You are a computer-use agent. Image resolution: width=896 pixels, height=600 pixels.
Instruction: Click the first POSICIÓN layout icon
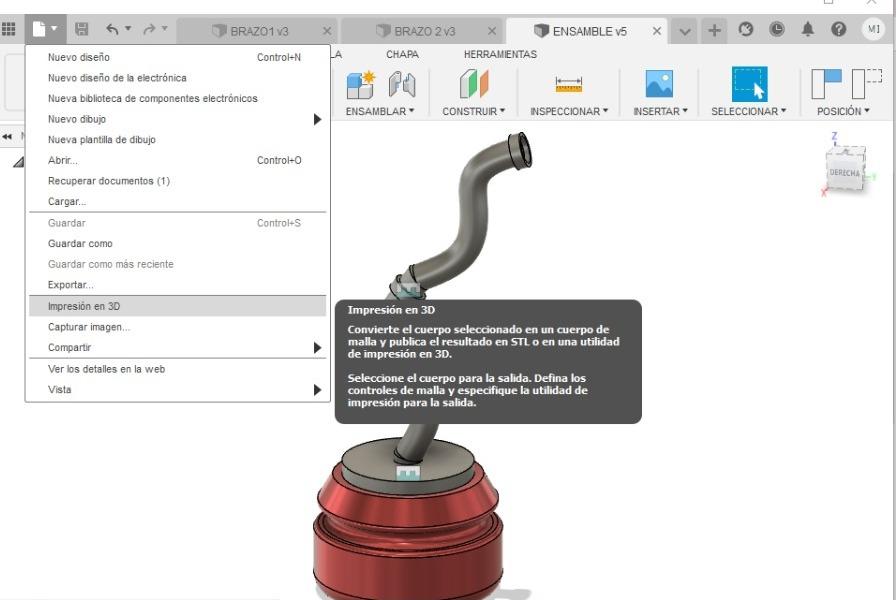click(x=826, y=84)
